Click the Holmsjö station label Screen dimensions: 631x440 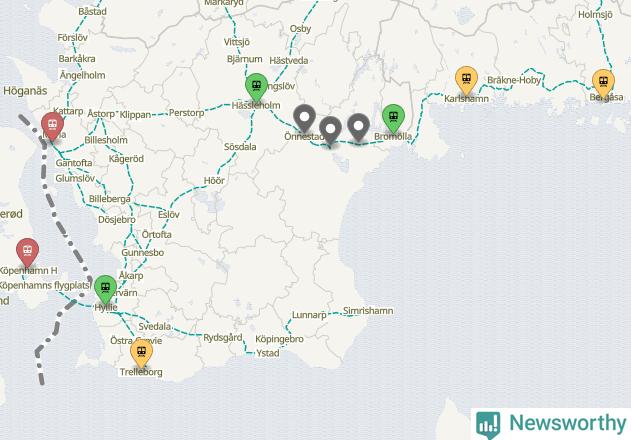pyautogui.click(x=595, y=14)
